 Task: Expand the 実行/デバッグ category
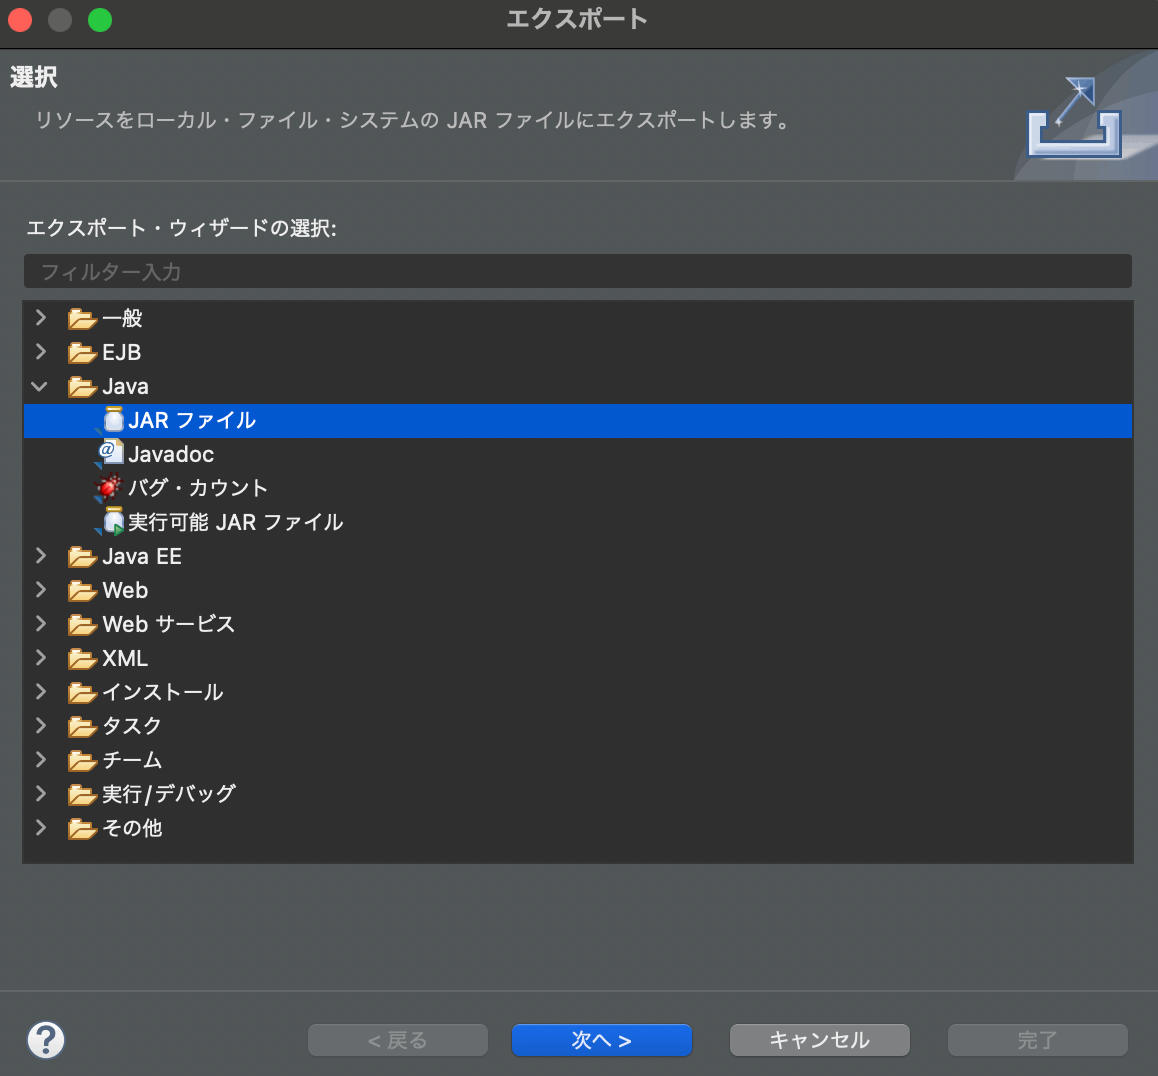coord(41,793)
